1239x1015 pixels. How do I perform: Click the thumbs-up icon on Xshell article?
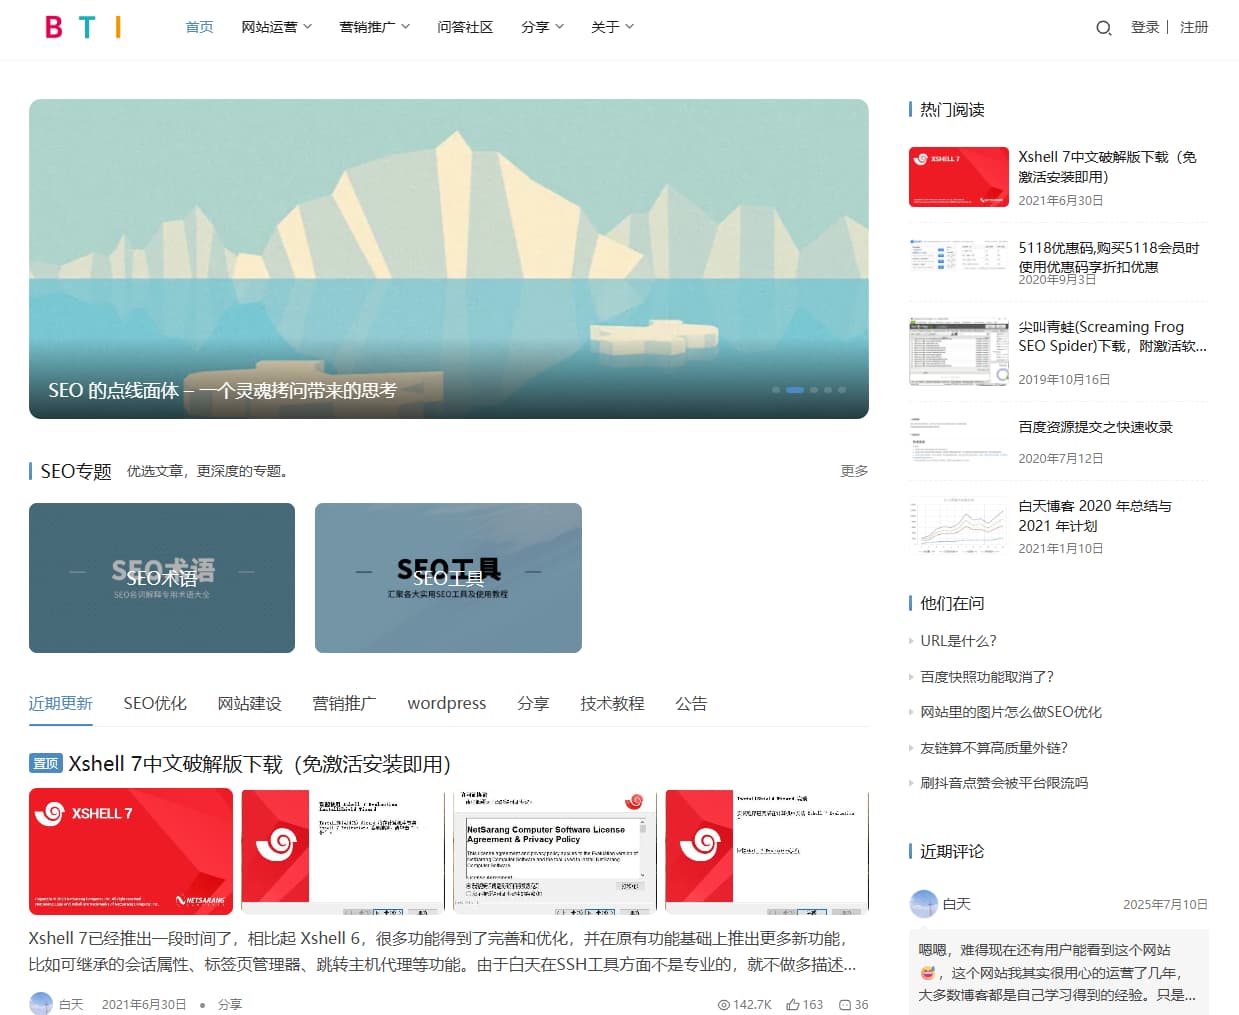click(x=795, y=1004)
